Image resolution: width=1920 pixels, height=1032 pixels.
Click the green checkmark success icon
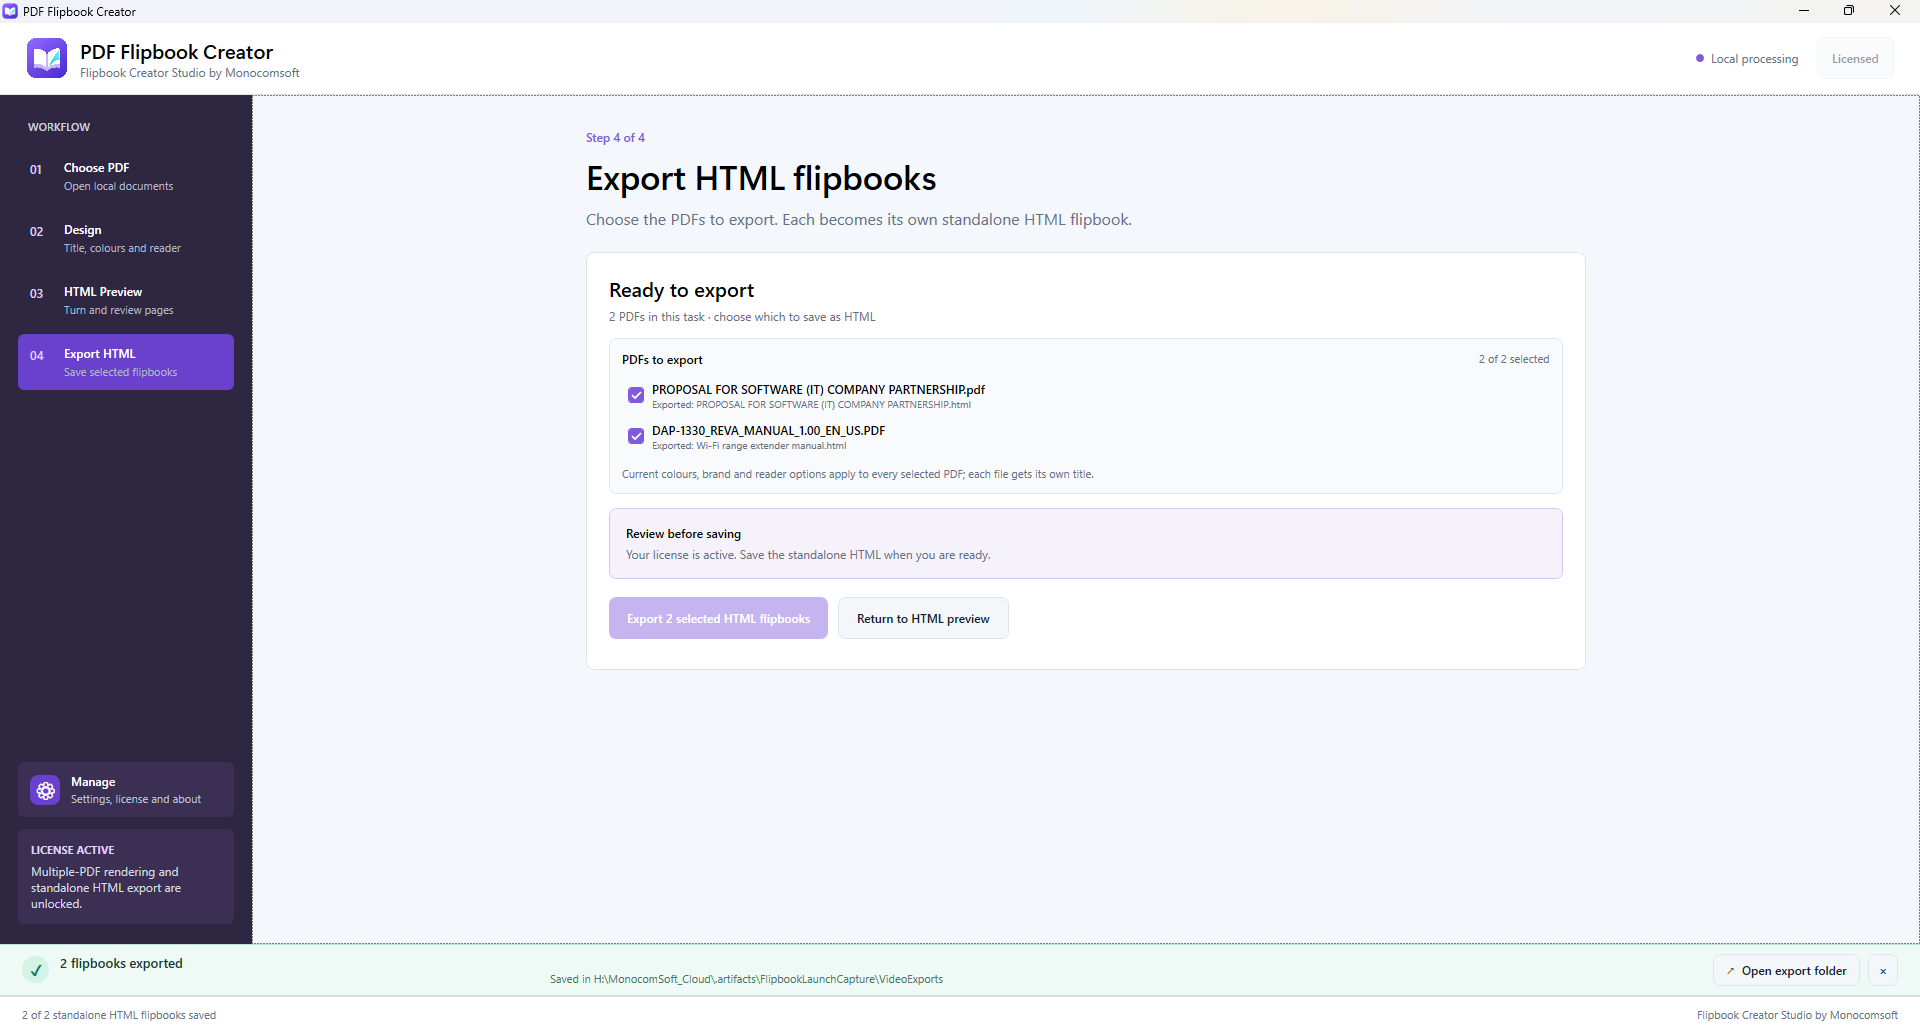coord(36,970)
